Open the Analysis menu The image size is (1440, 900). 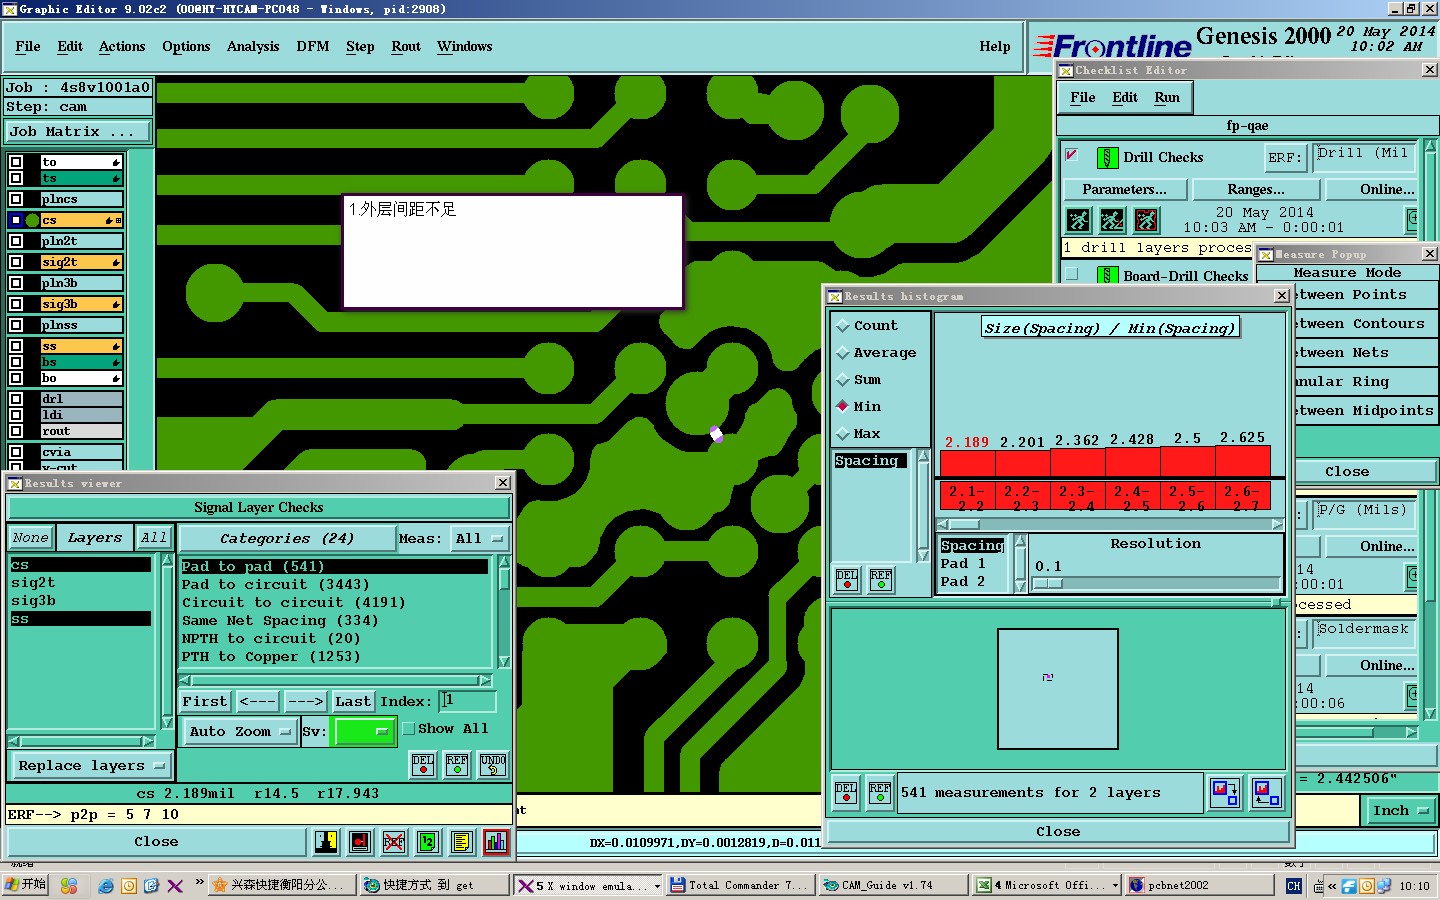[253, 47]
